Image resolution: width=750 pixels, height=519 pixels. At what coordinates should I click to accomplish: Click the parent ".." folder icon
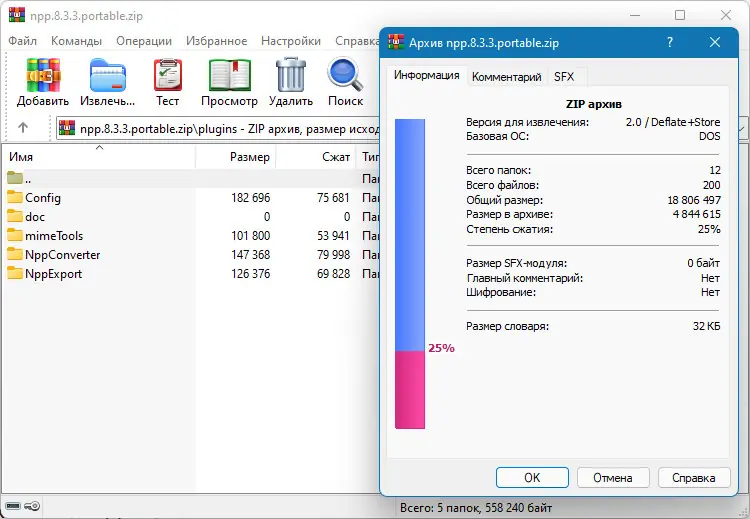15,178
